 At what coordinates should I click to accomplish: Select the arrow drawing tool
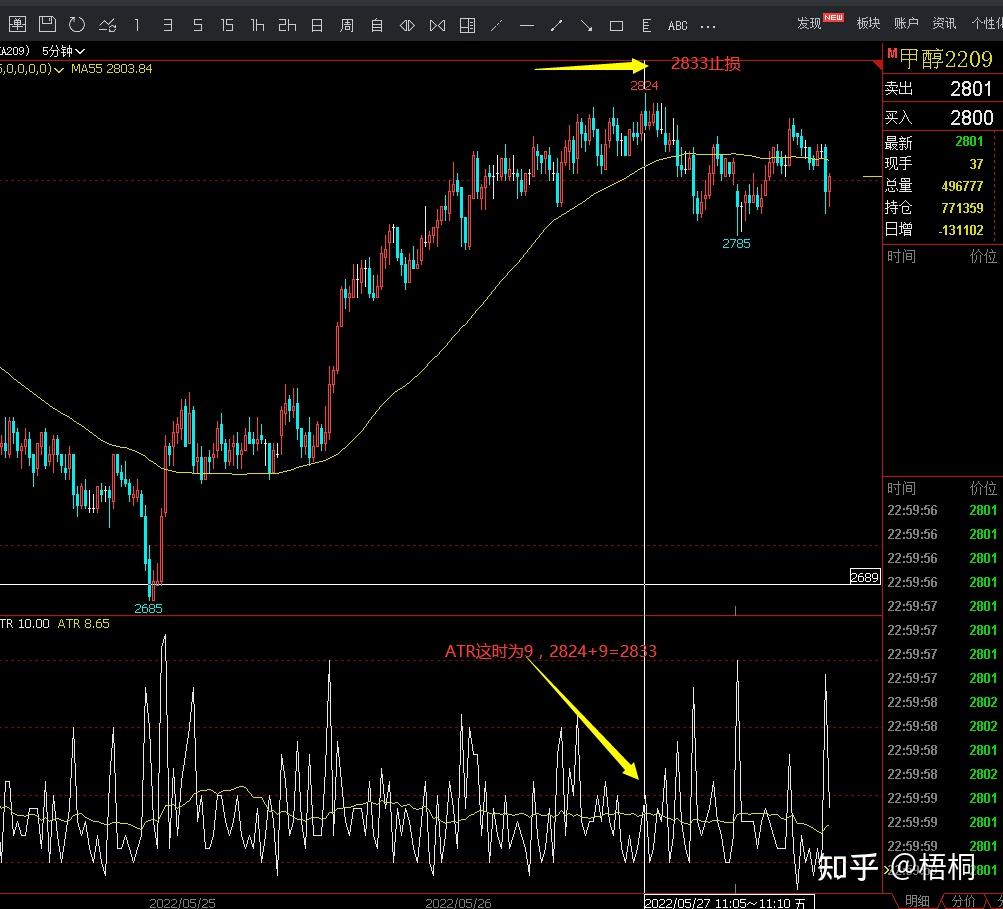pyautogui.click(x=587, y=26)
